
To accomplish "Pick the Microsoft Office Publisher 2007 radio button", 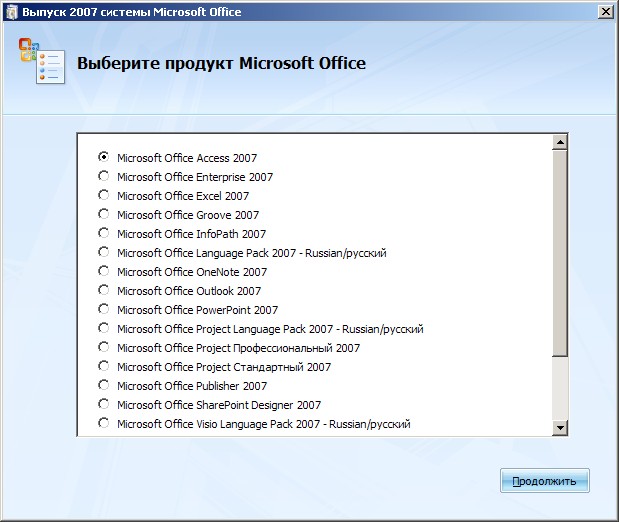I will pos(103,385).
